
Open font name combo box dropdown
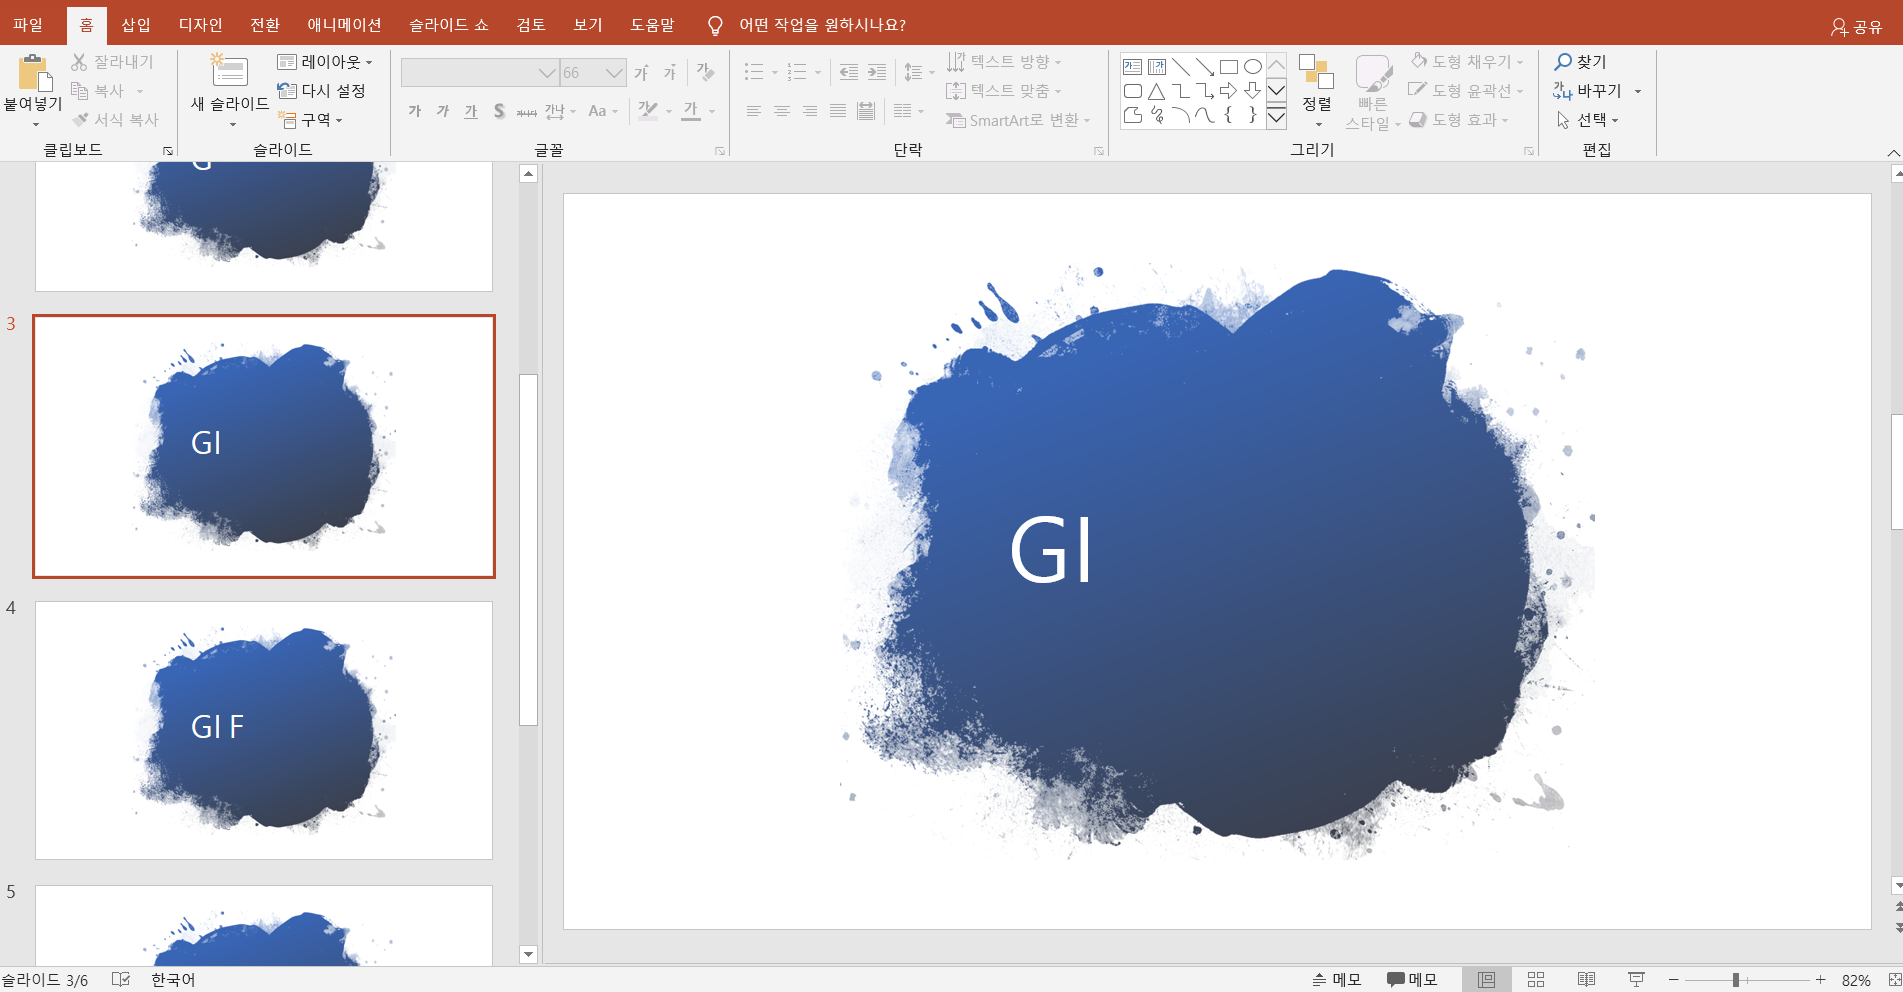click(547, 73)
